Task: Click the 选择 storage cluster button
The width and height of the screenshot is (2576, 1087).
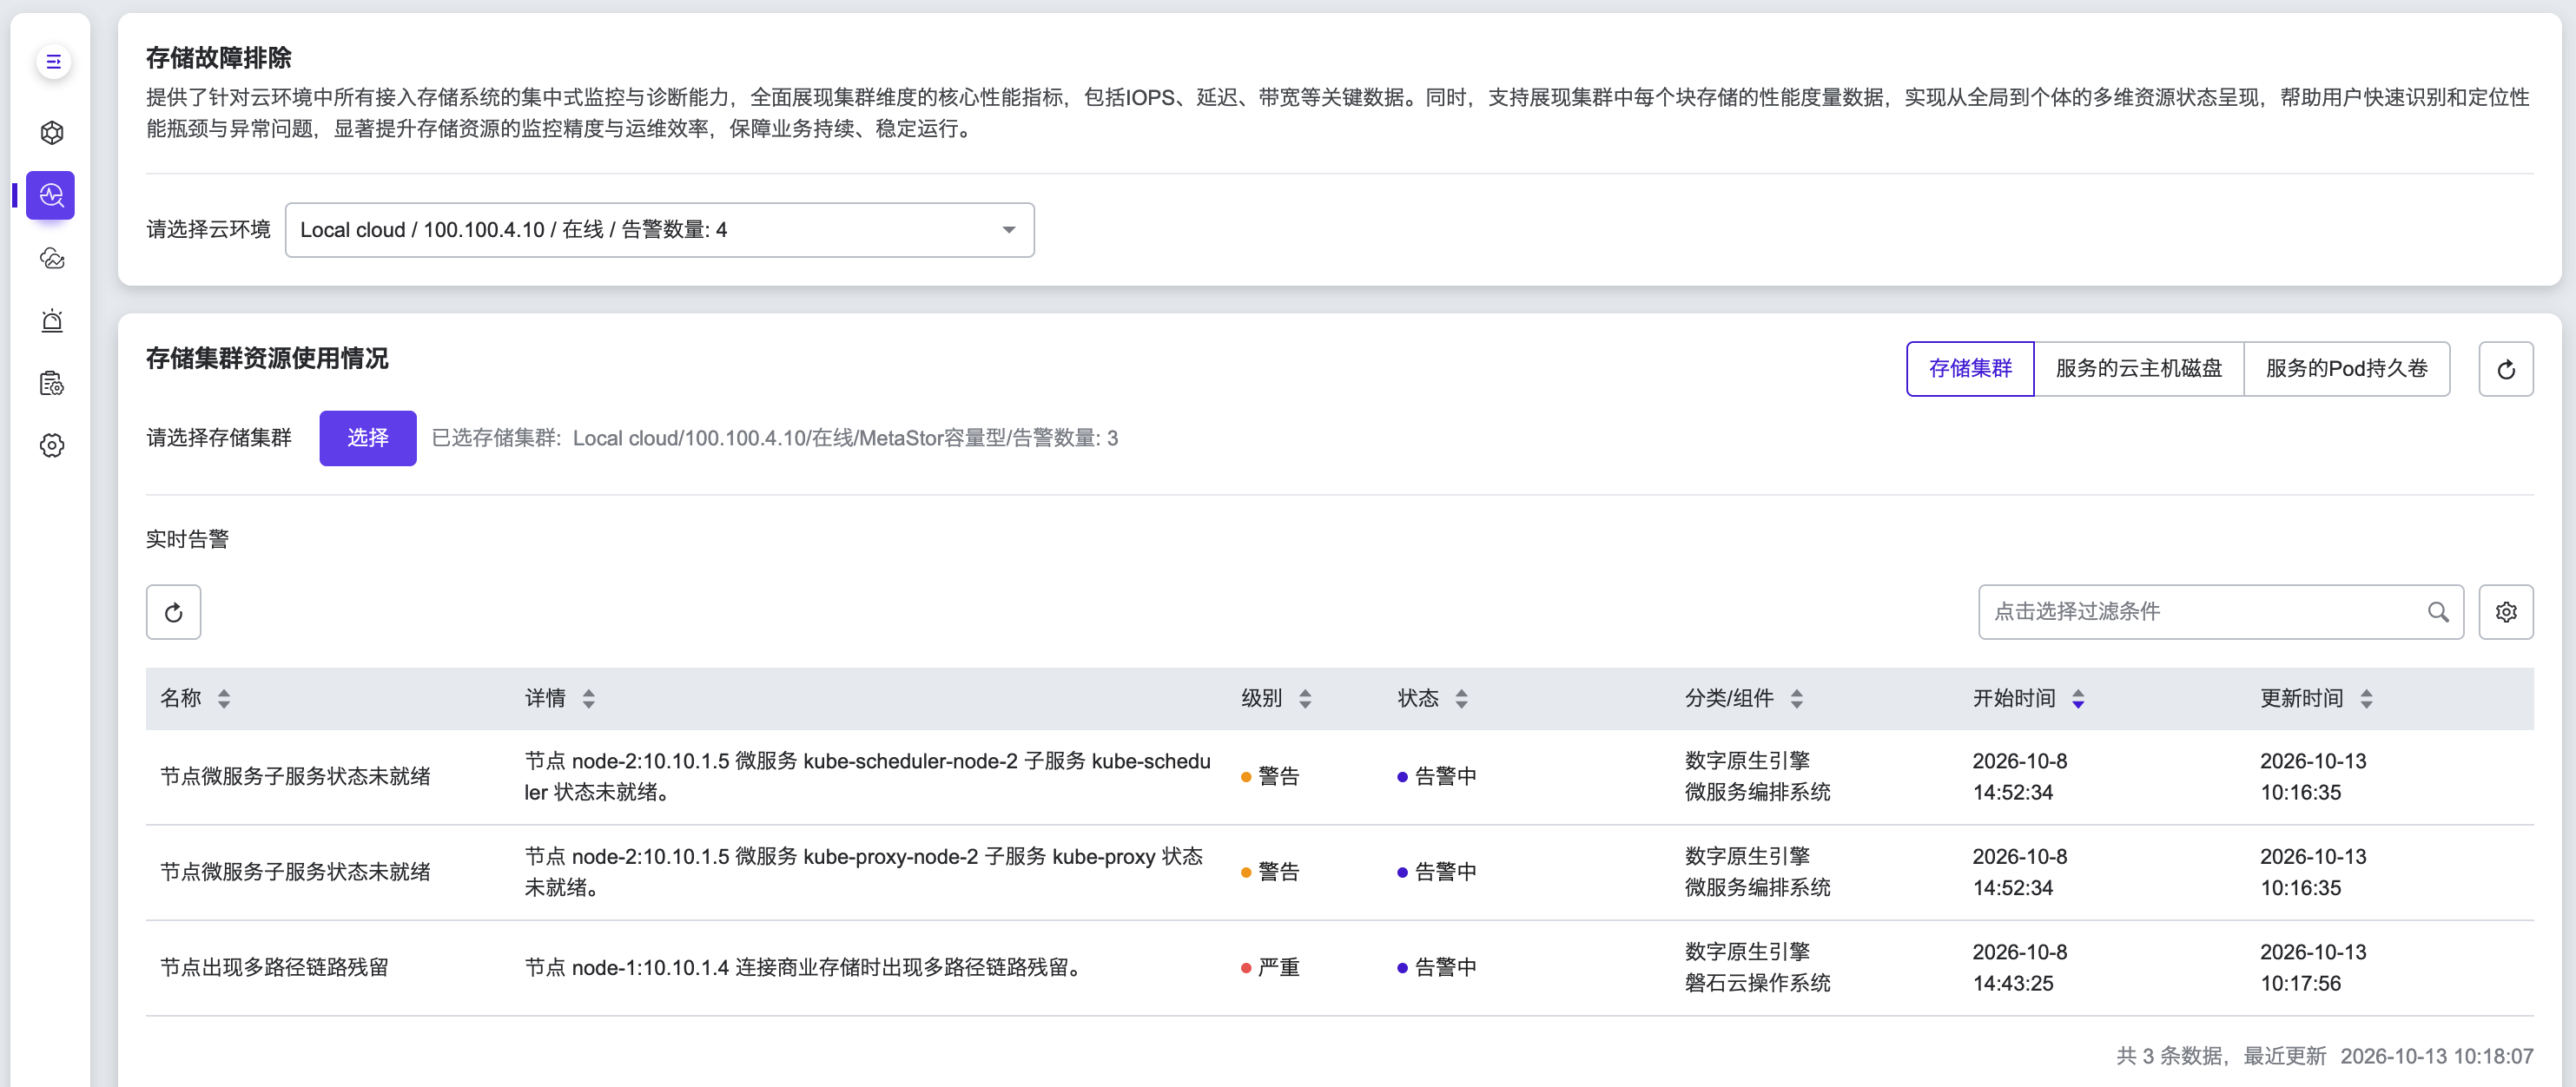Action: pos(368,438)
